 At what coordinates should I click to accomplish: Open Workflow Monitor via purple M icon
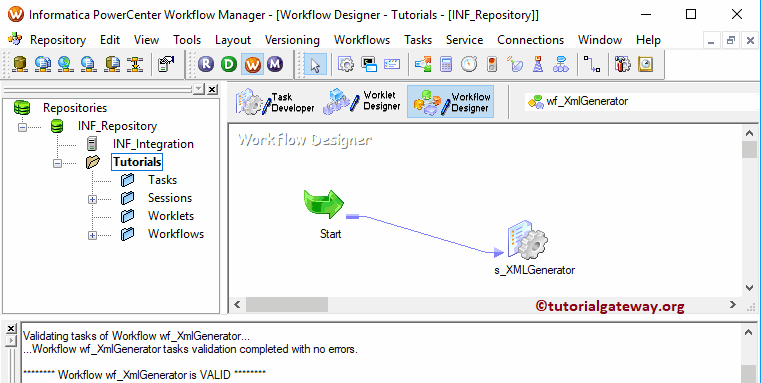275,64
